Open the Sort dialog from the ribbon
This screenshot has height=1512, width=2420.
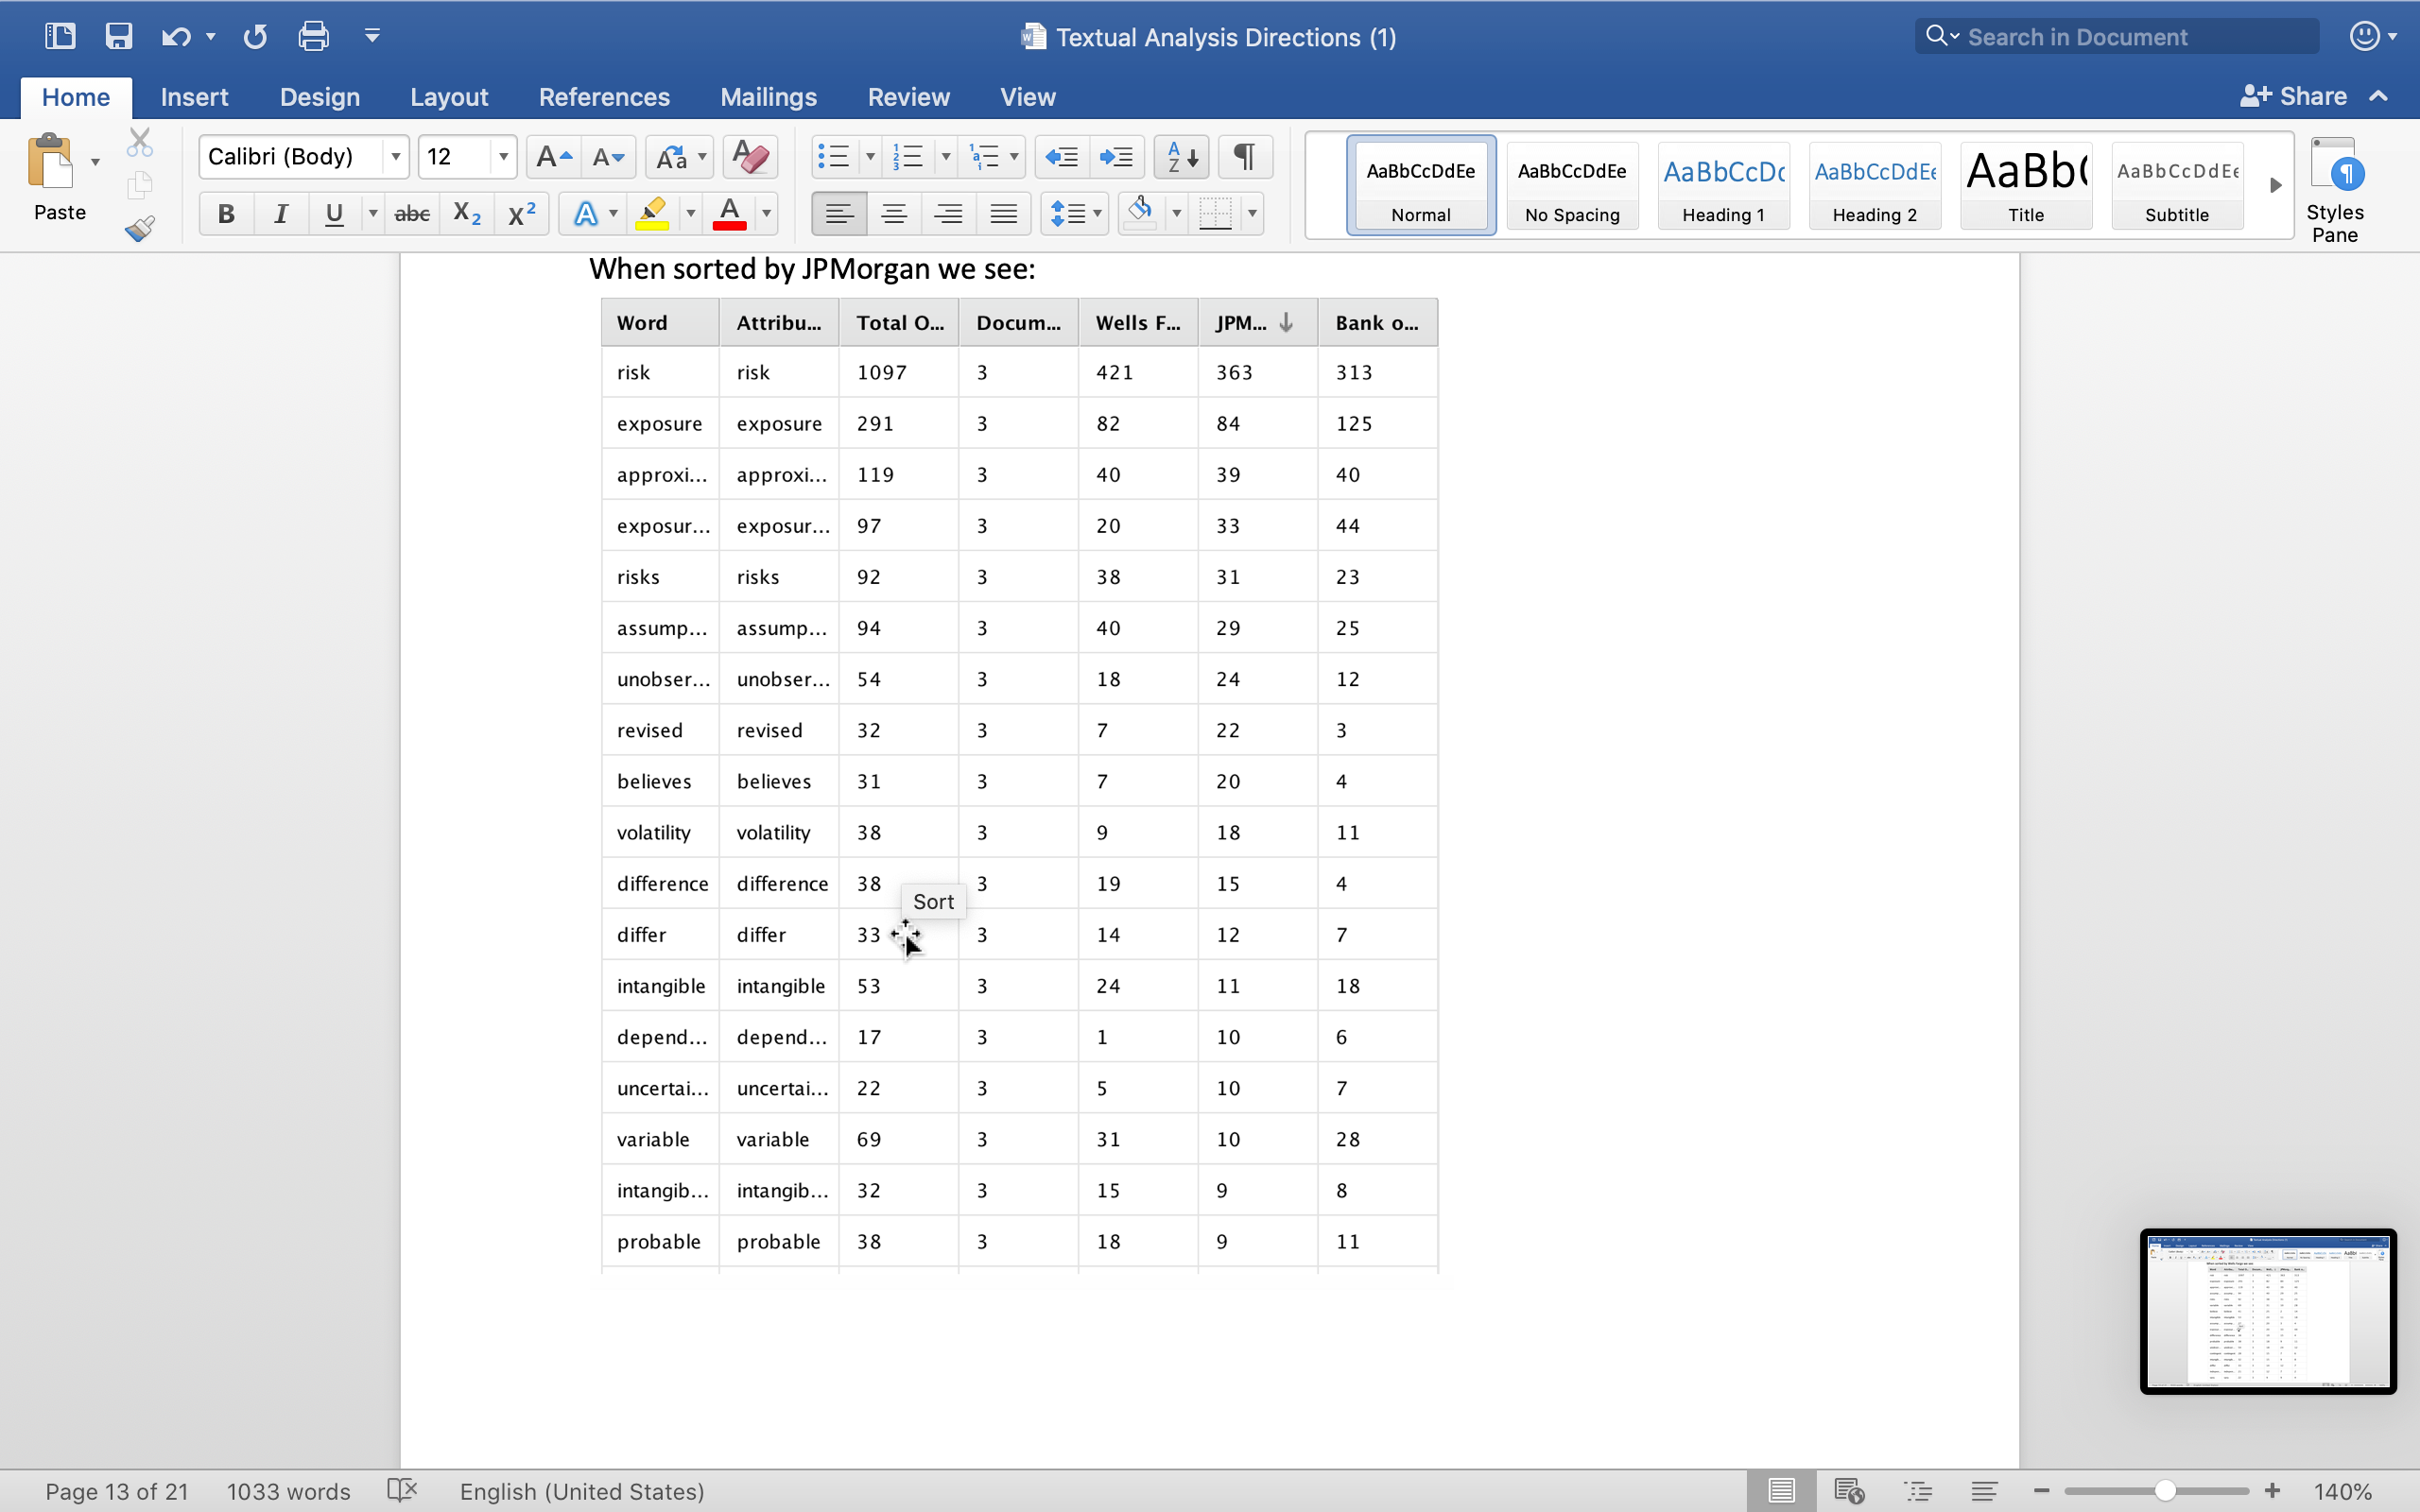1181,157
